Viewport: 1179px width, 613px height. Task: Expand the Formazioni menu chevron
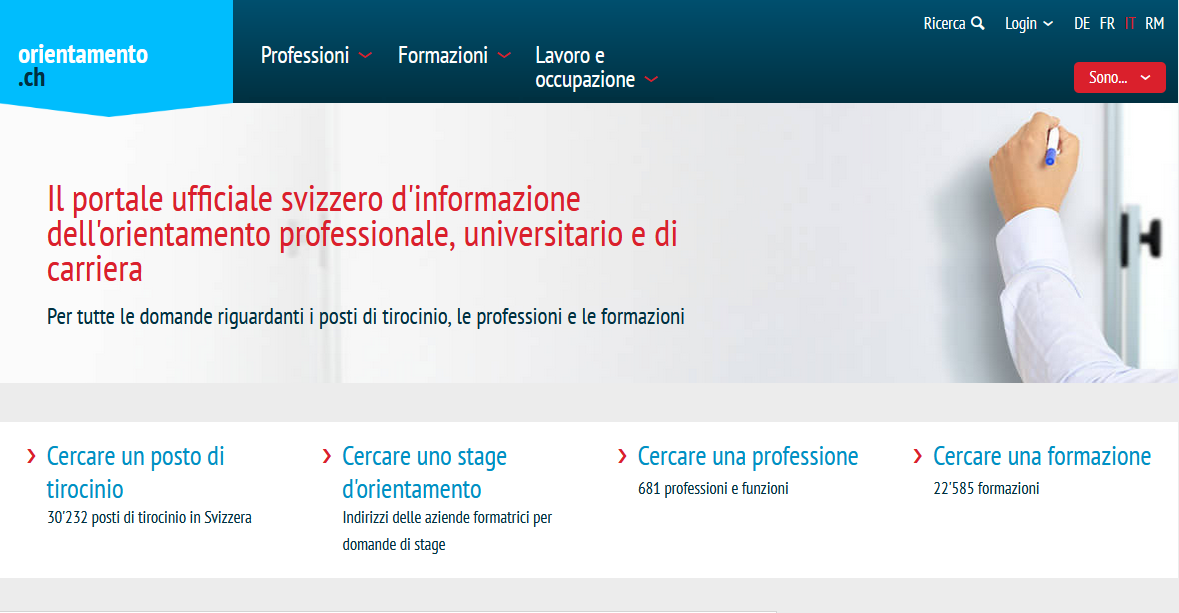pos(504,56)
